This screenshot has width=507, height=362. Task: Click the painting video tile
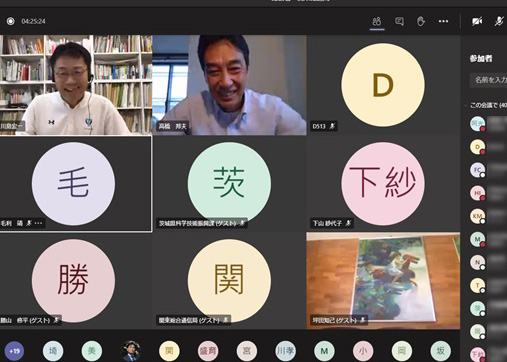pyautogui.click(x=383, y=281)
